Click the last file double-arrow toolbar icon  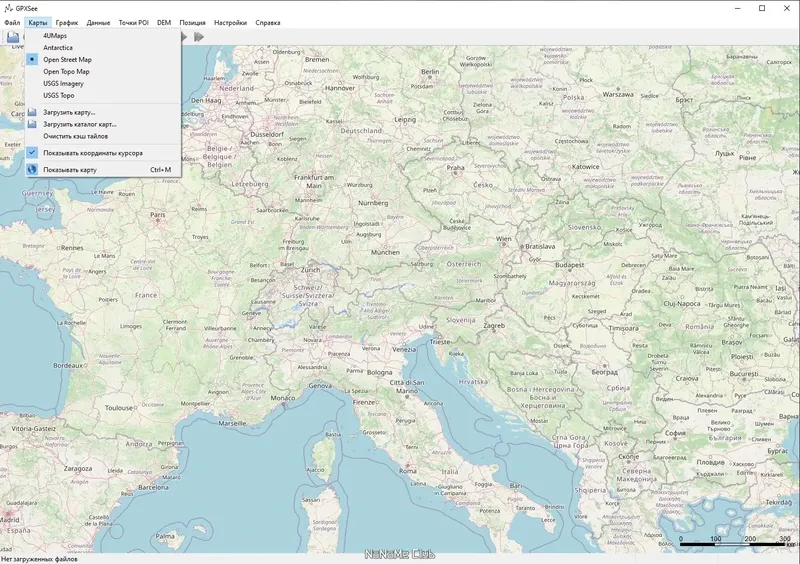[199, 37]
